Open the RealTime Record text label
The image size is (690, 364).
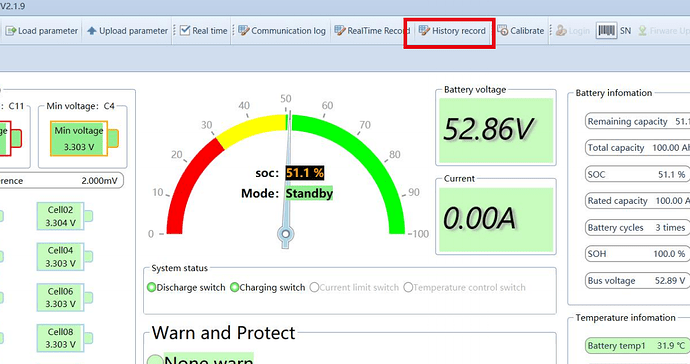point(378,31)
